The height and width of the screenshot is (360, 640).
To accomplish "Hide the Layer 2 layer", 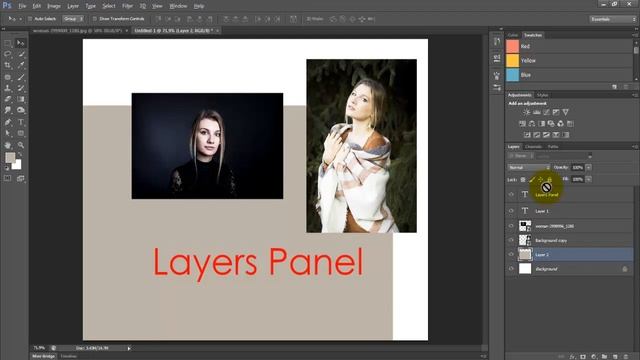I will click(511, 254).
